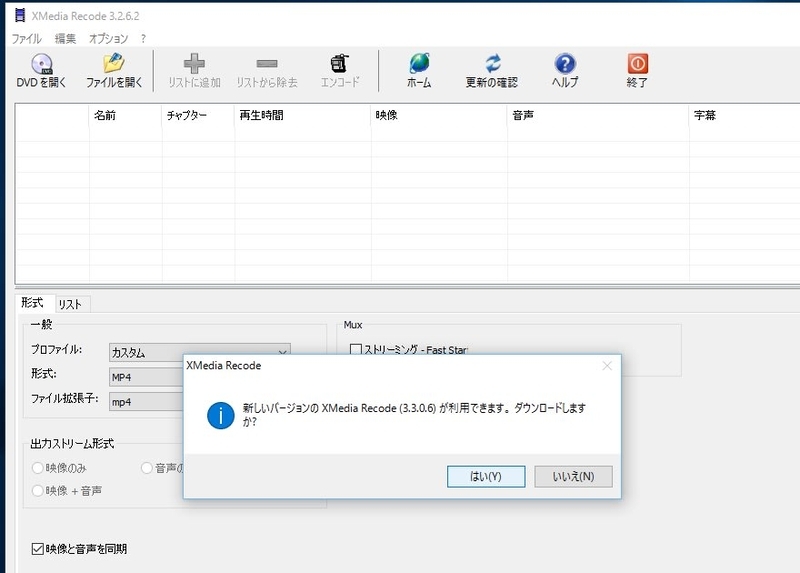Click the Mux group label
Viewport: 800px width, 573px height.
353,325
